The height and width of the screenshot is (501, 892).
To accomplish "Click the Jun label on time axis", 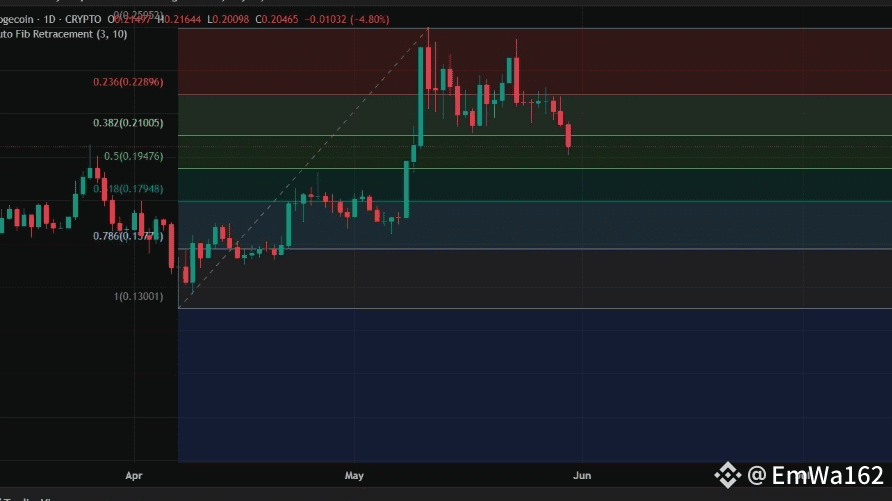I will (582, 475).
